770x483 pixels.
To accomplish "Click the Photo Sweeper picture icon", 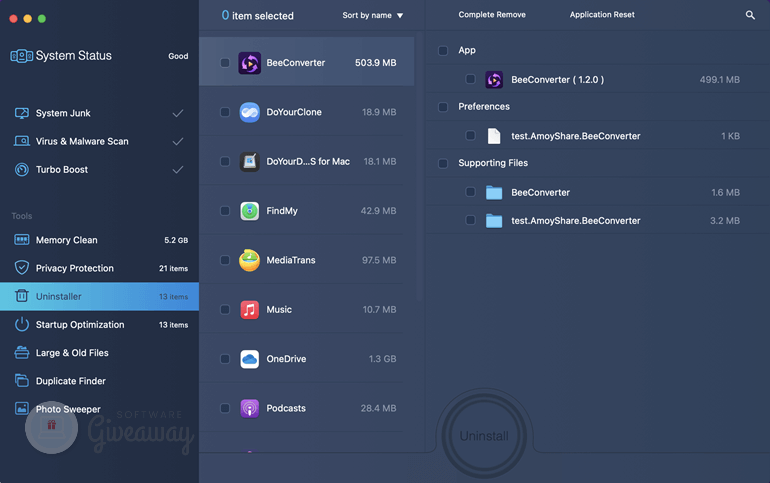I will coord(22,408).
